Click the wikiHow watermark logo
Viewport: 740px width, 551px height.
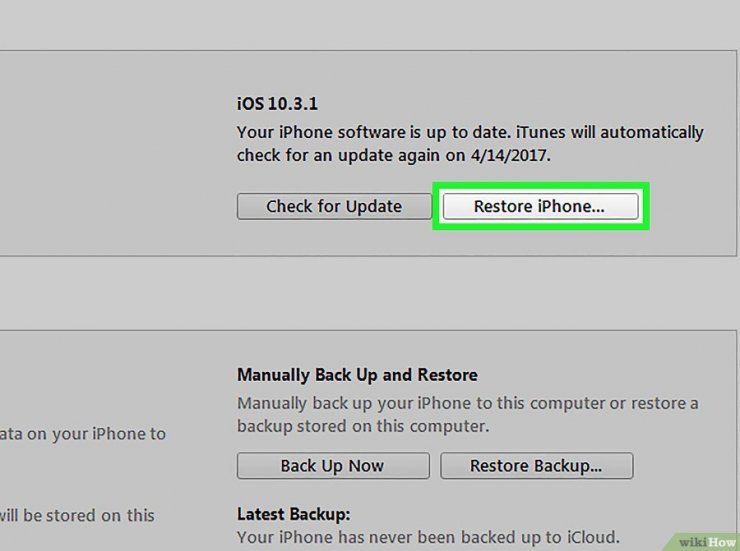coord(706,542)
